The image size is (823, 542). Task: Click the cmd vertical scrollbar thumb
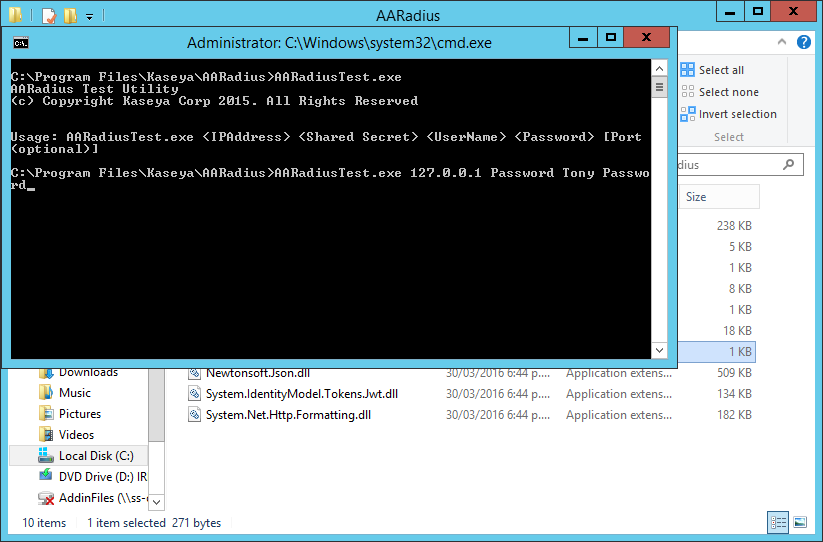coord(659,87)
